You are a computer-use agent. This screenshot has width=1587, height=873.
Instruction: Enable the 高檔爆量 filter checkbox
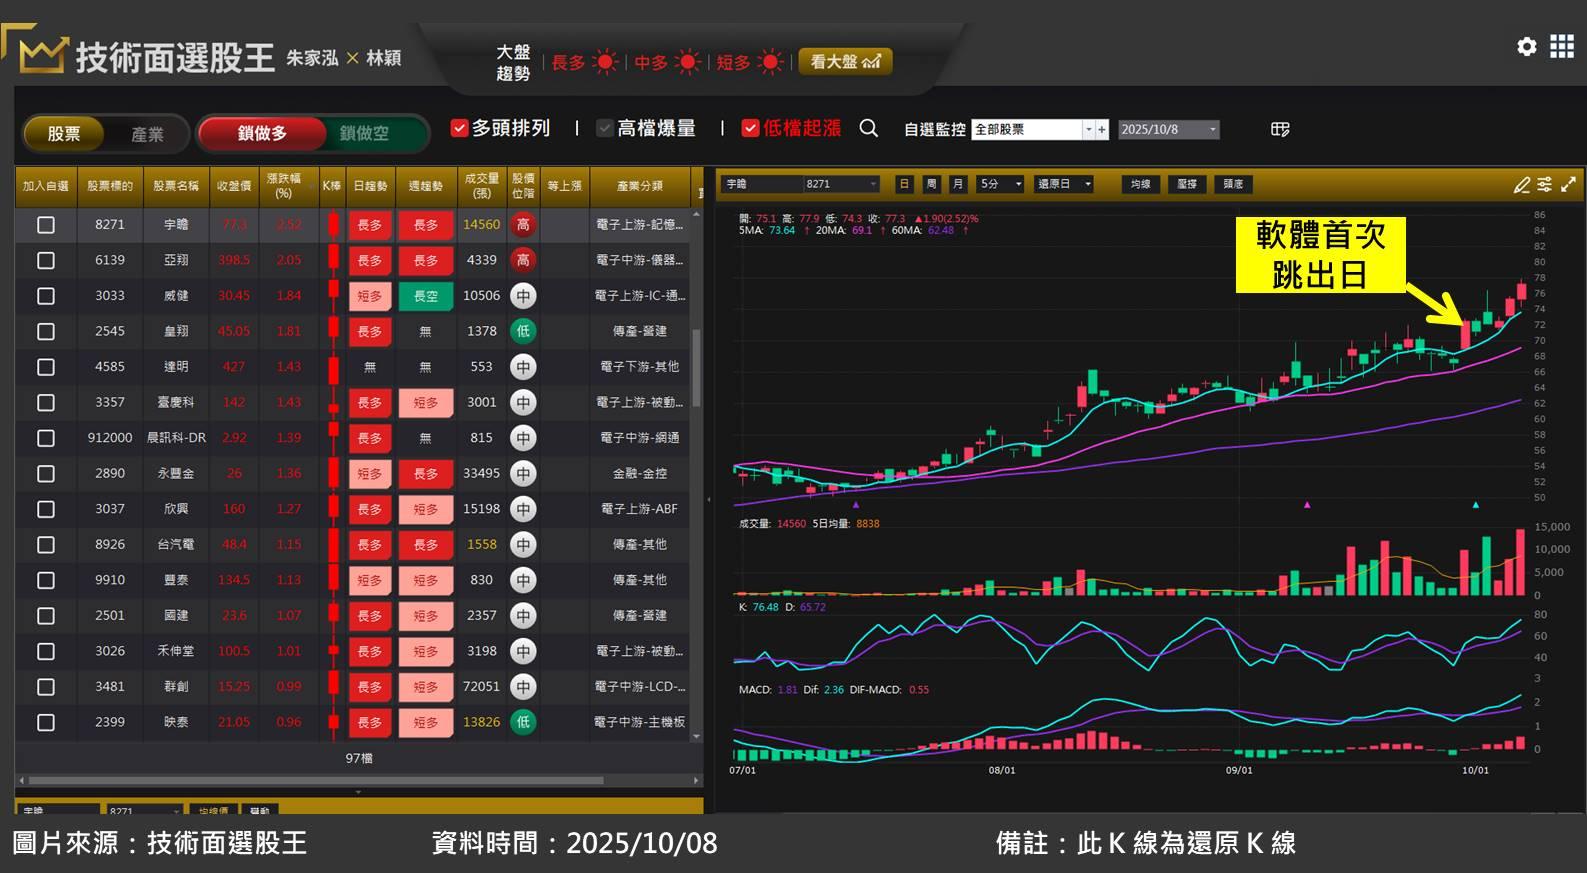point(605,129)
